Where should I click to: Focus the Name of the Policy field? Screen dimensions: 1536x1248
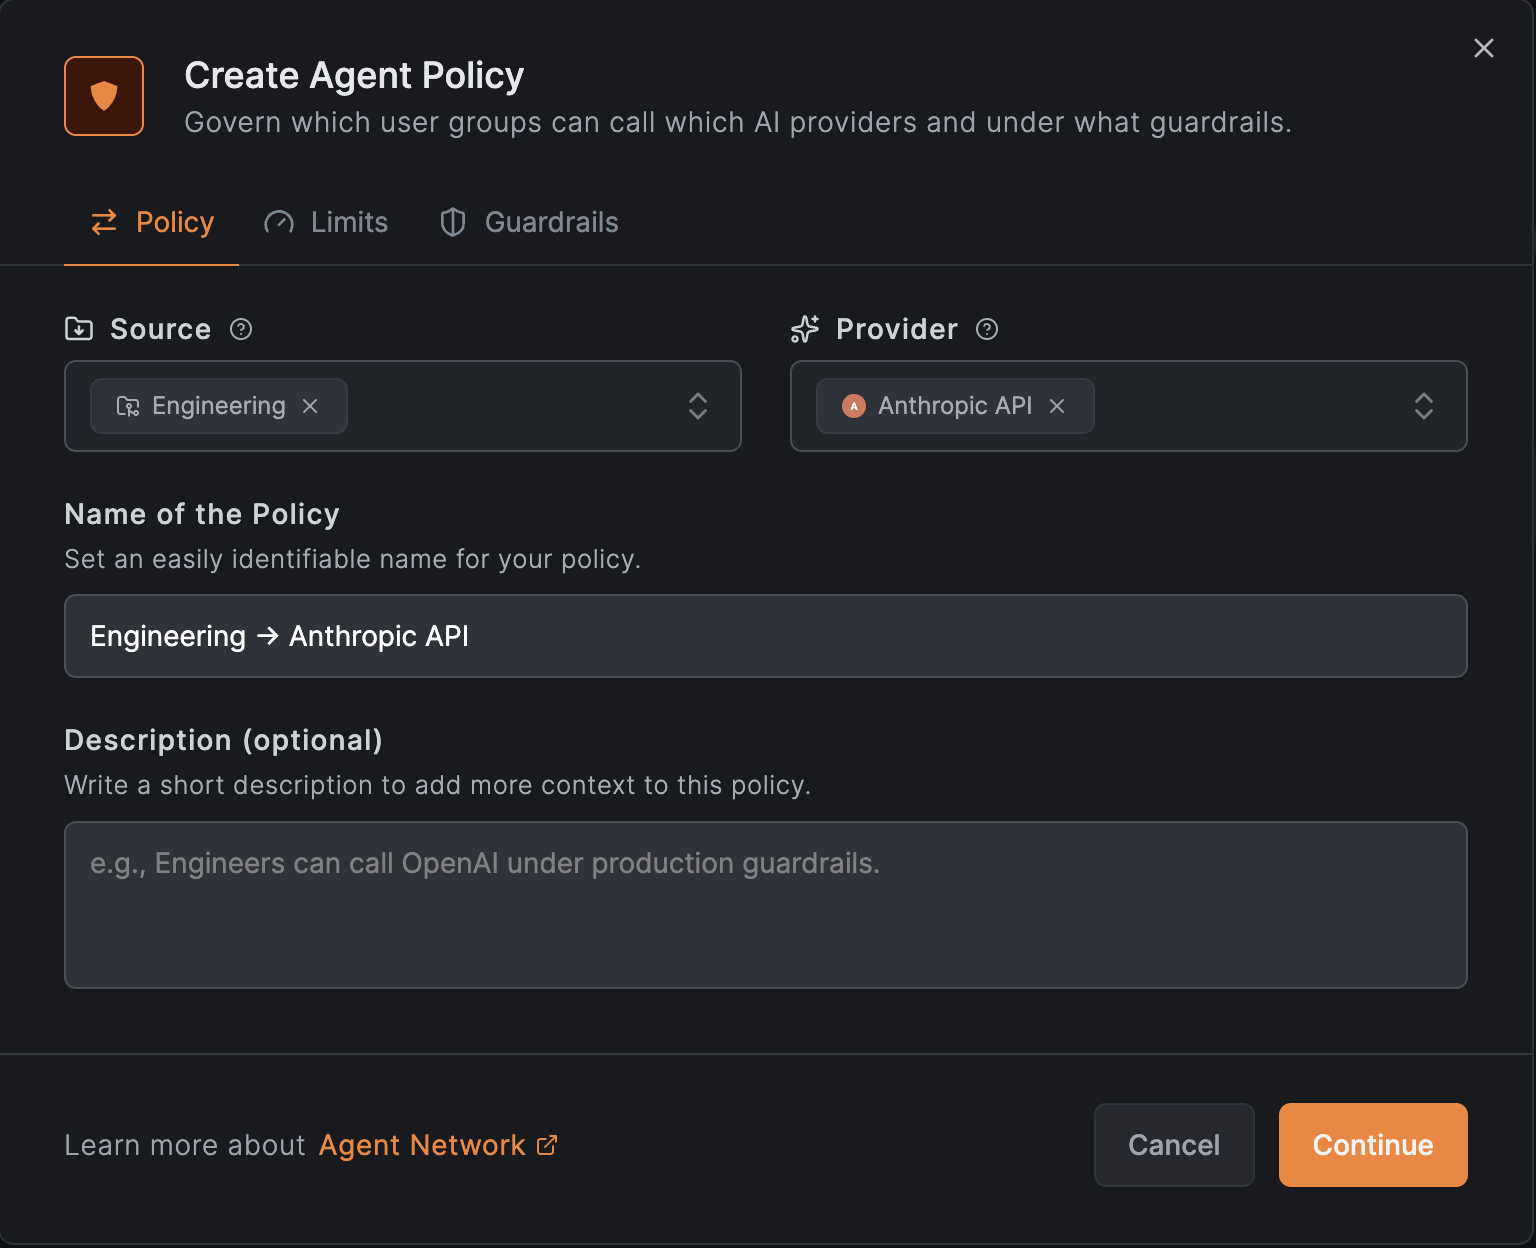pos(766,636)
